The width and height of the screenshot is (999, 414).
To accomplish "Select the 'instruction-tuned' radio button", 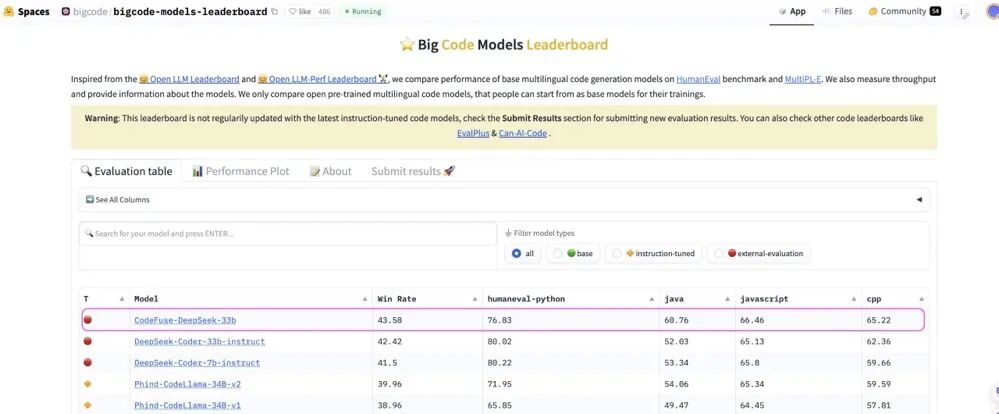I will tap(616, 253).
